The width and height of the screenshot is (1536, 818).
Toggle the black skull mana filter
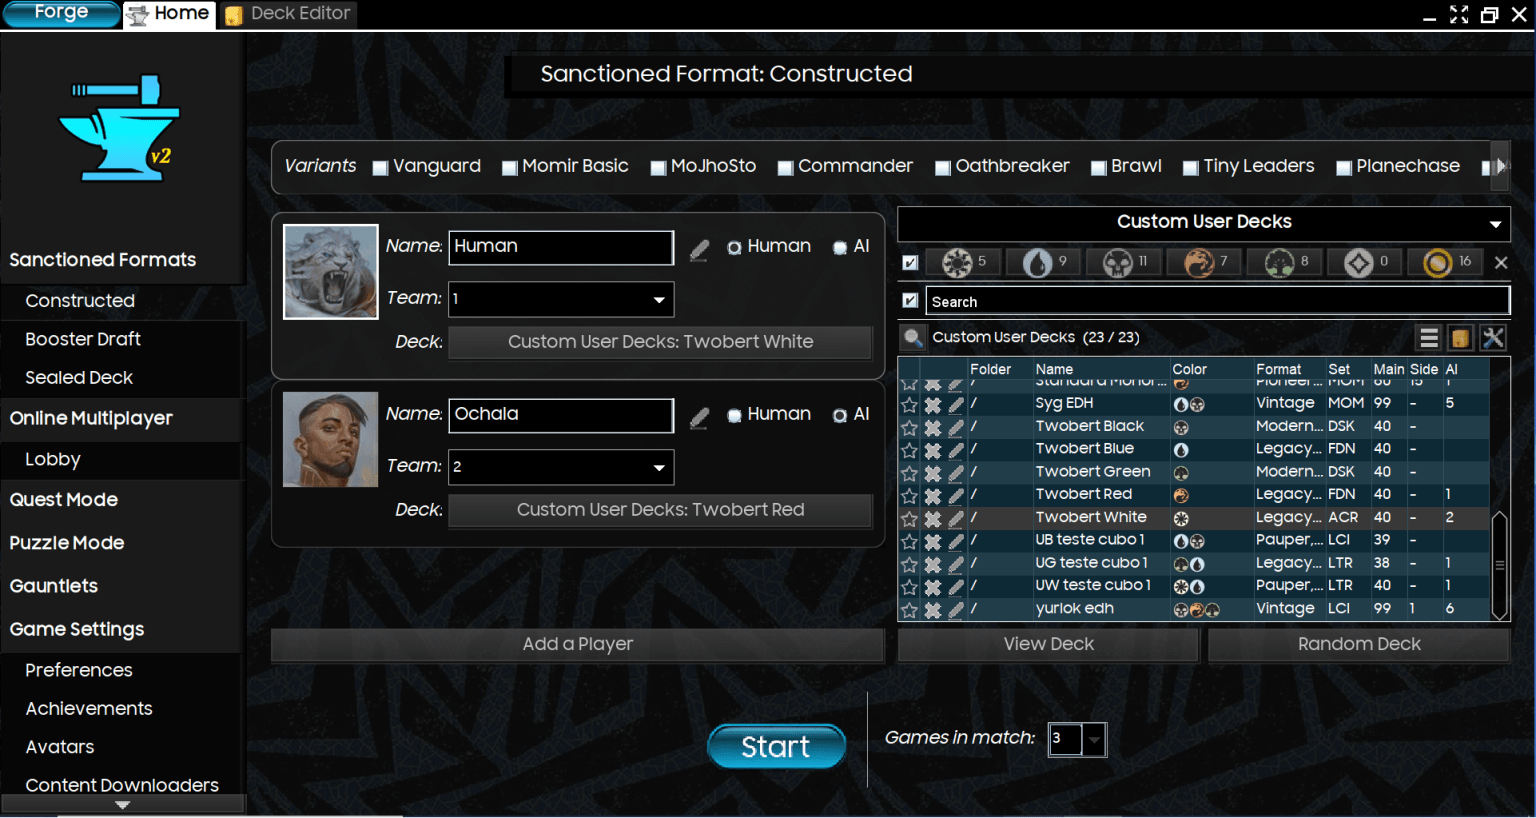pyautogui.click(x=1117, y=263)
